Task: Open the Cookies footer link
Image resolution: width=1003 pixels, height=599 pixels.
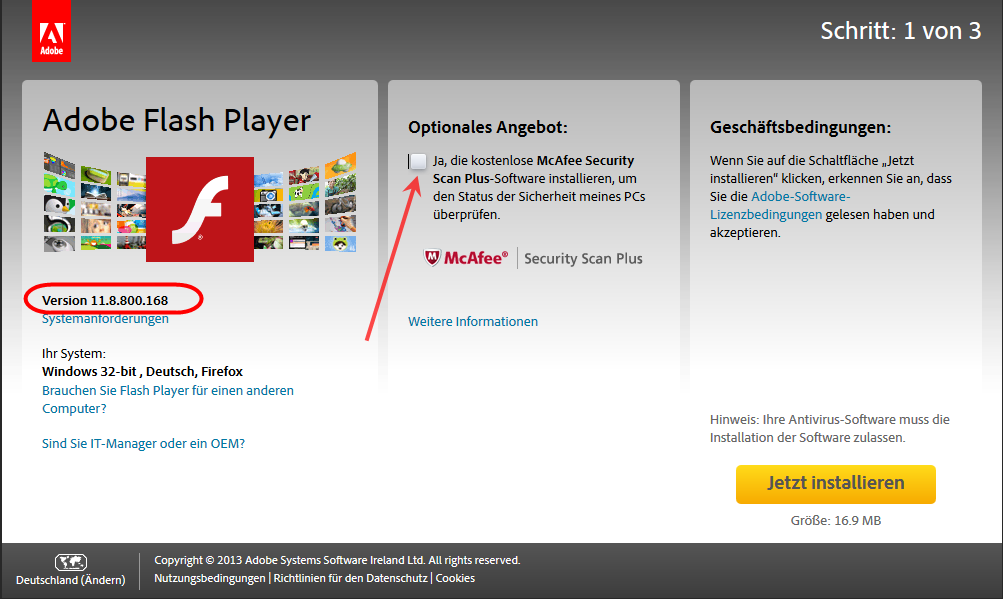Action: [x=455, y=578]
